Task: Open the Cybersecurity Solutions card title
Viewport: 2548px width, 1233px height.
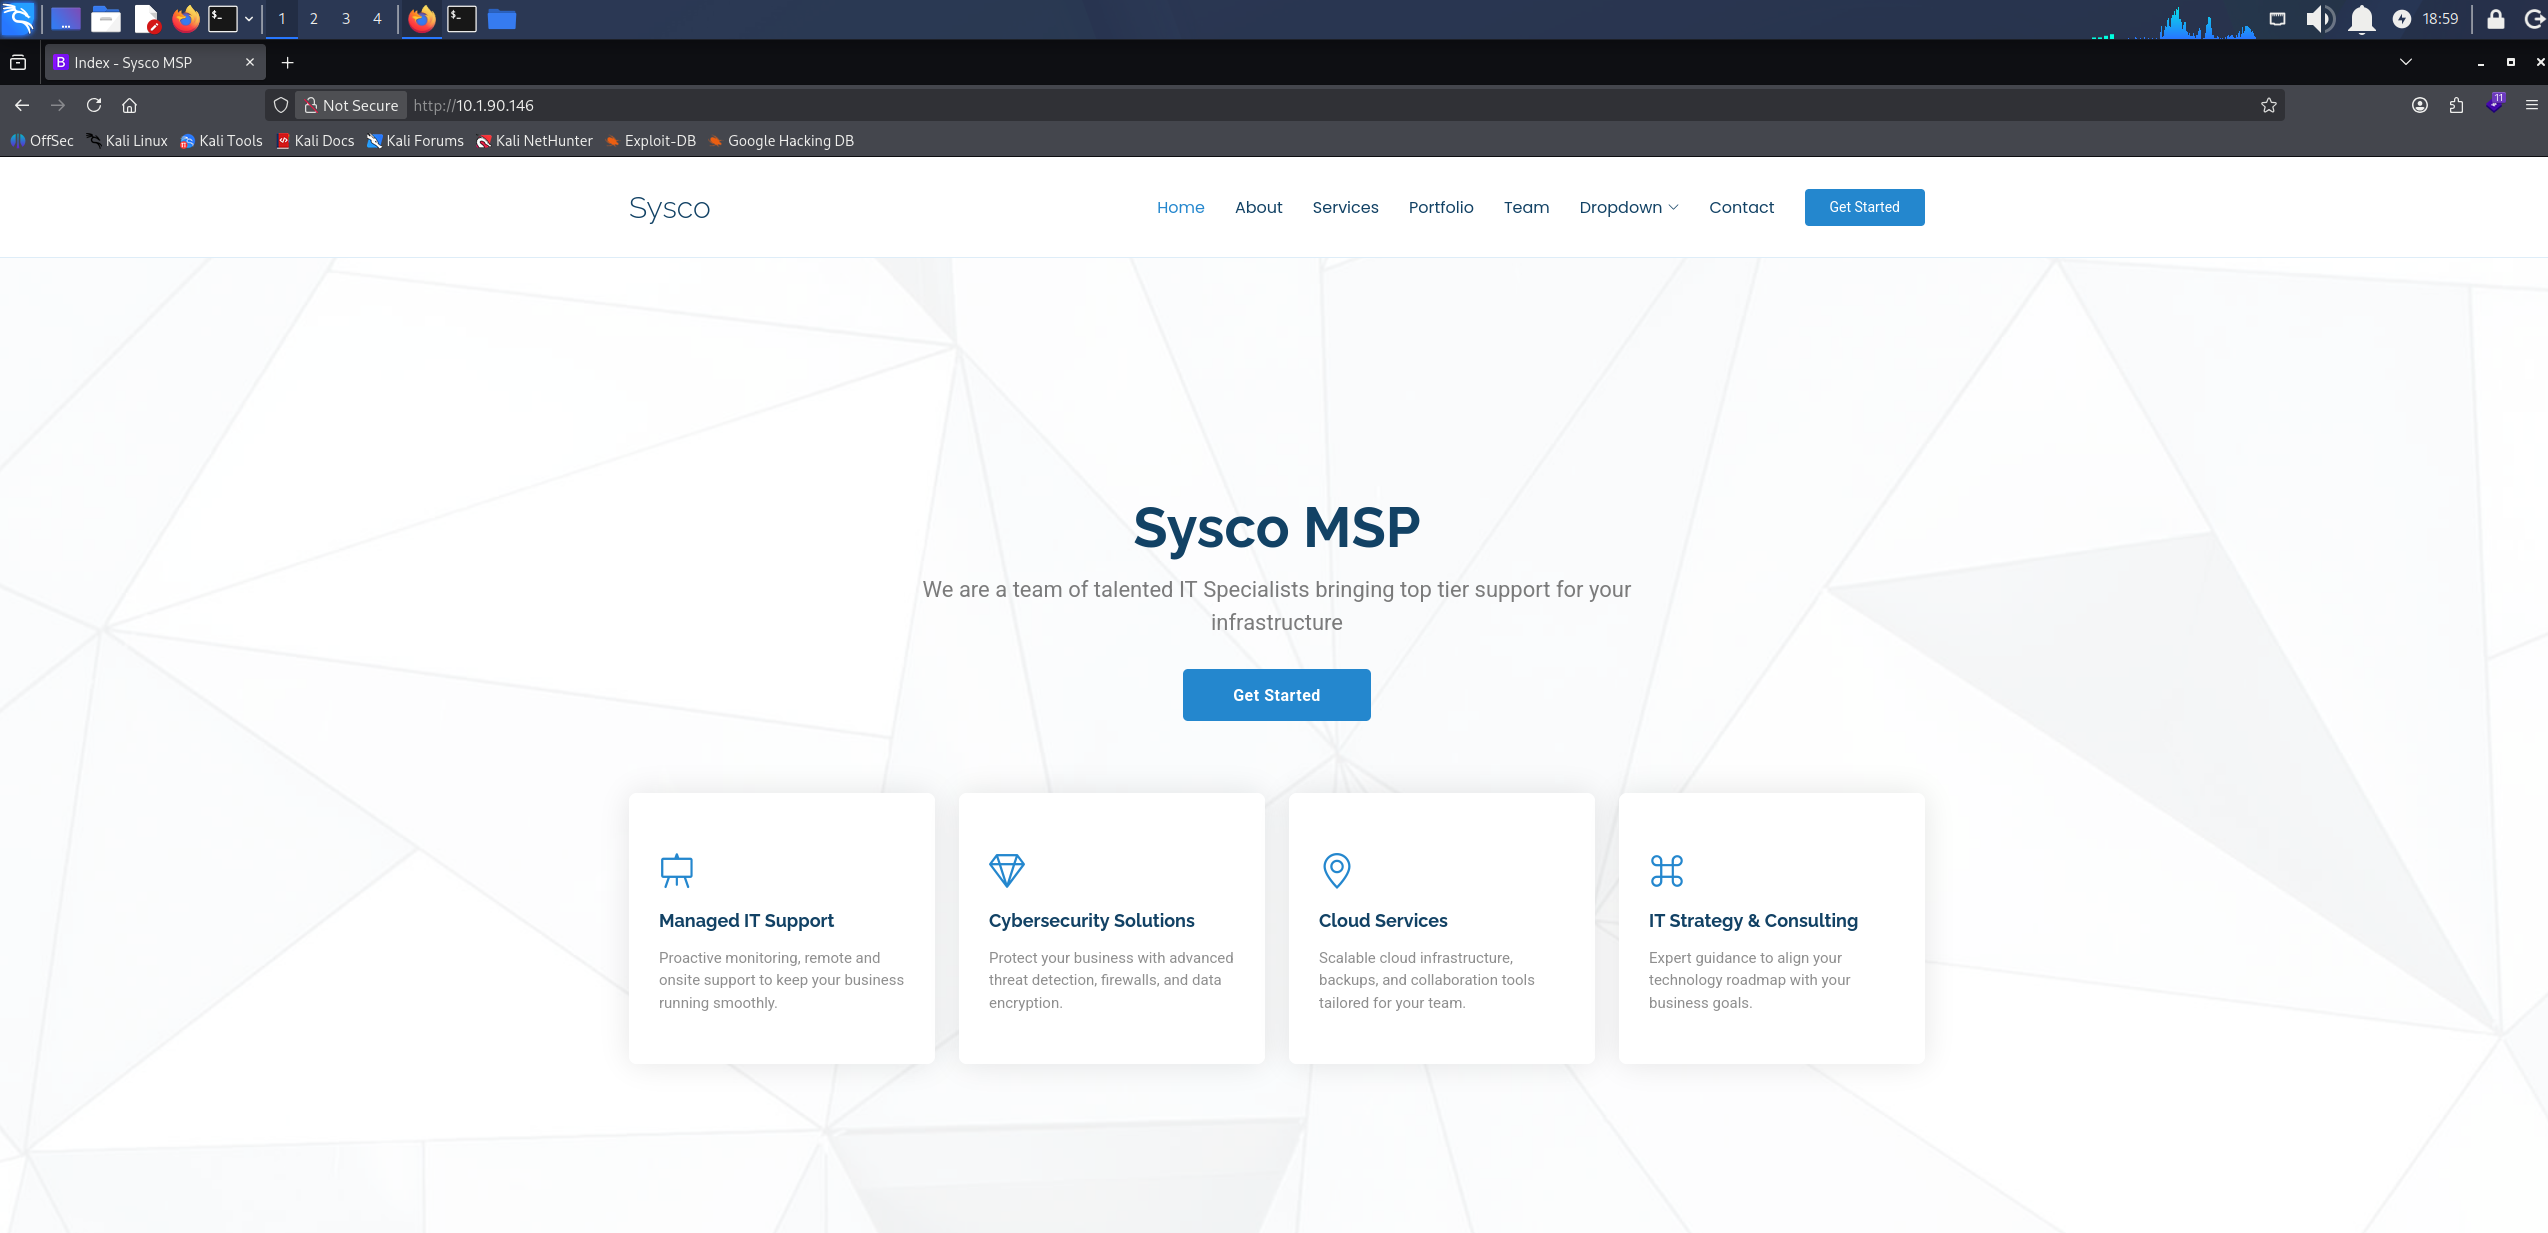Action: pos(1091,920)
